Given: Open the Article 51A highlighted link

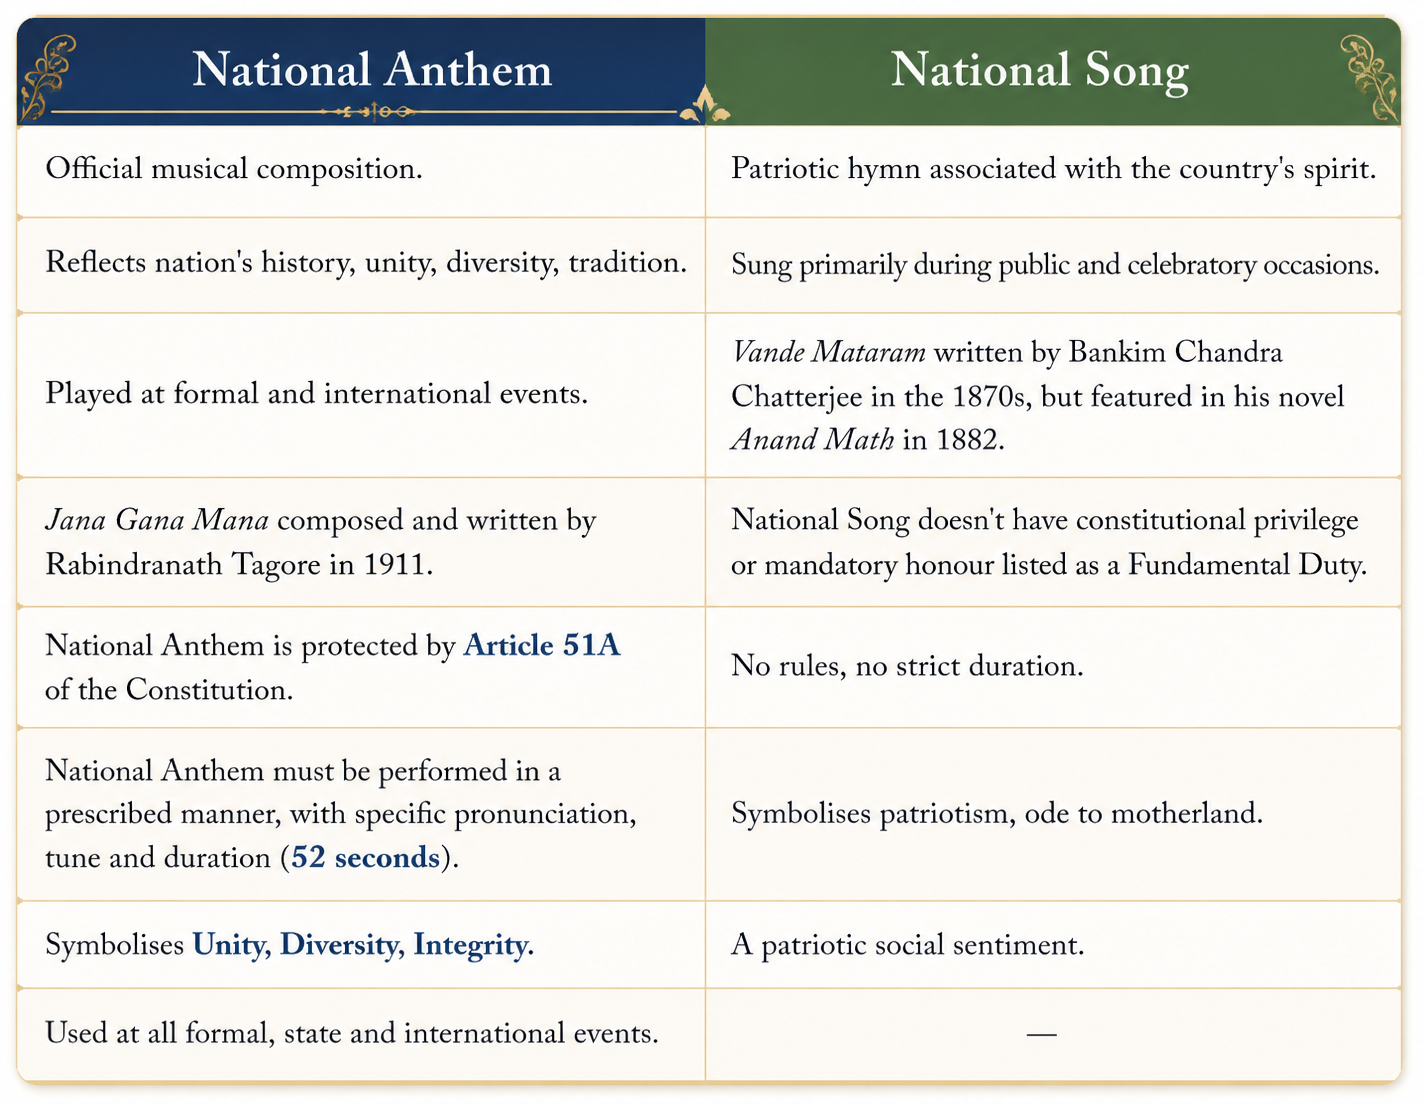Looking at the screenshot, I should click(x=542, y=646).
